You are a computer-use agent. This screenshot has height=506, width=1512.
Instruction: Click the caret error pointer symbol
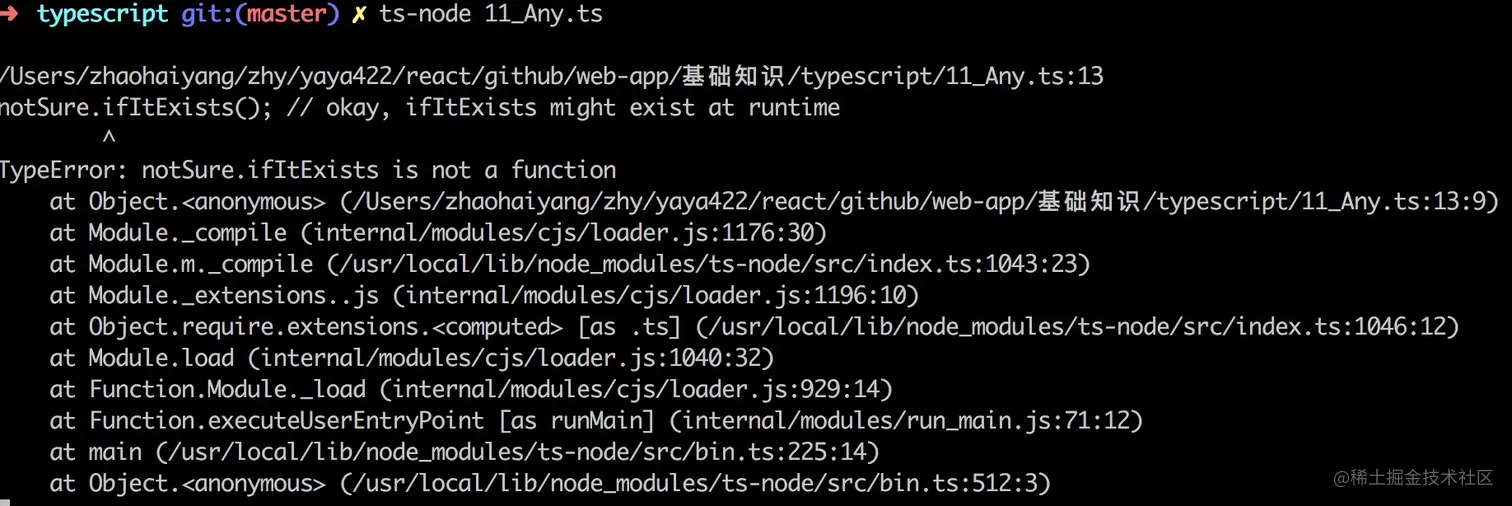tap(109, 138)
